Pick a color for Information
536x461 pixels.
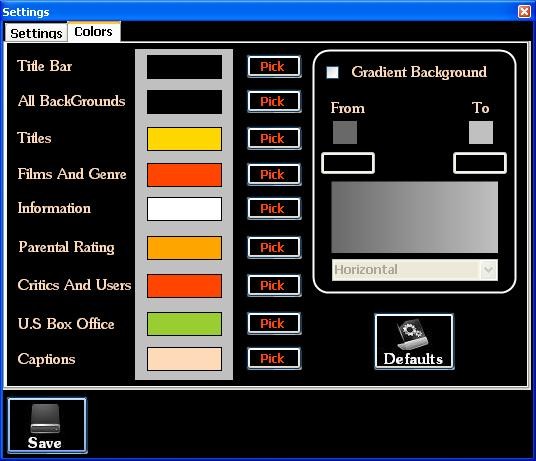pos(274,208)
